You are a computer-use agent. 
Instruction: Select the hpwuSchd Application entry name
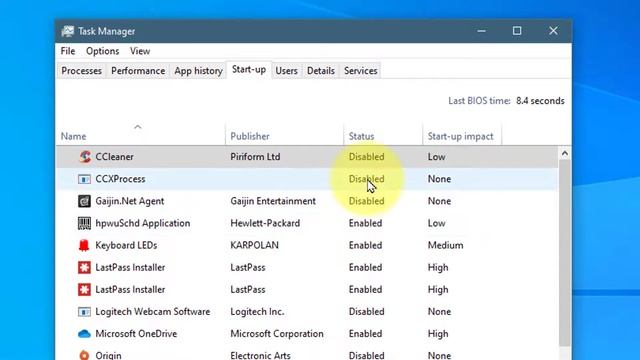[142, 223]
